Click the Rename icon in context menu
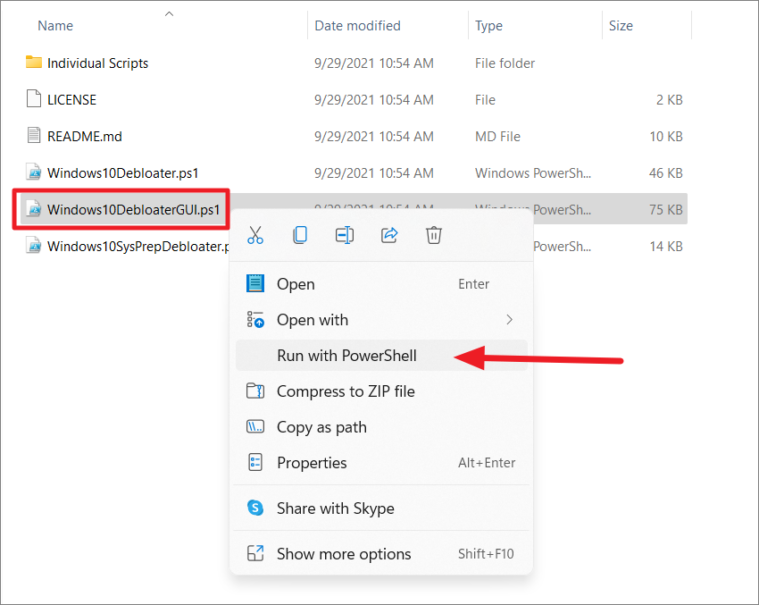Viewport: 759px width, 605px height. click(345, 235)
